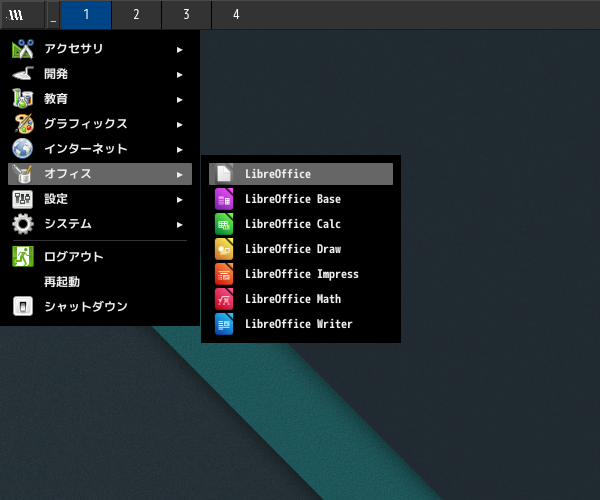Open the アクセサリ menu entry
The width and height of the screenshot is (600, 500).
100,49
